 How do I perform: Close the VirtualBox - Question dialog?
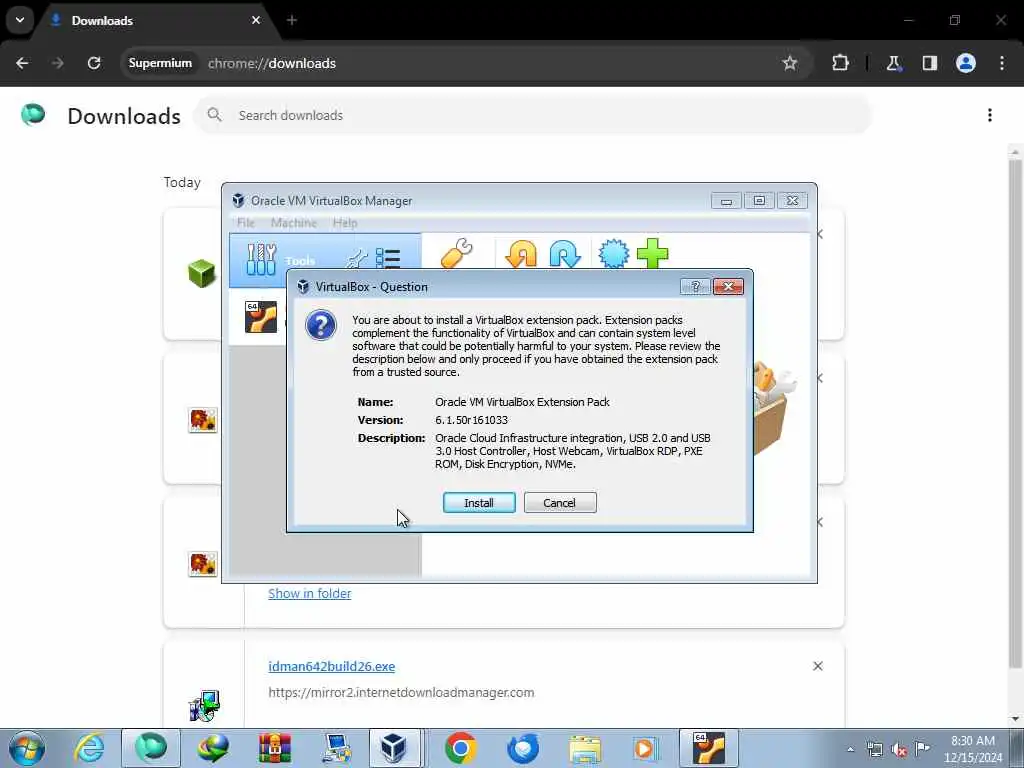[x=728, y=287]
